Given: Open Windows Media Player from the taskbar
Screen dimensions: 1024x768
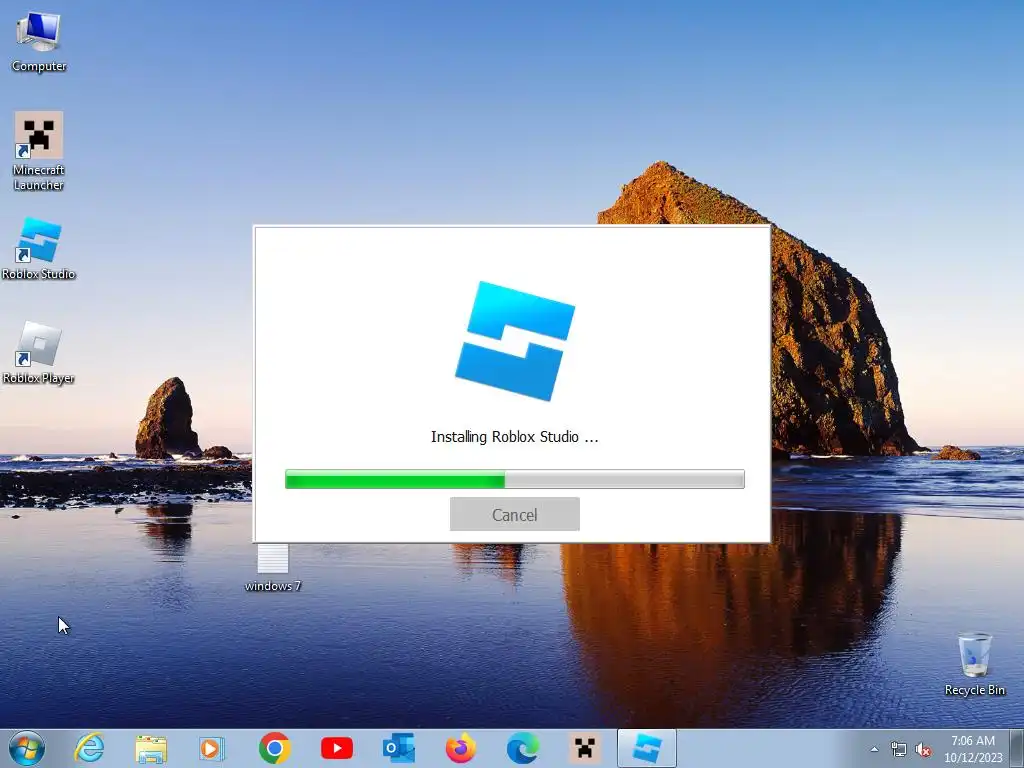Looking at the screenshot, I should (x=212, y=748).
